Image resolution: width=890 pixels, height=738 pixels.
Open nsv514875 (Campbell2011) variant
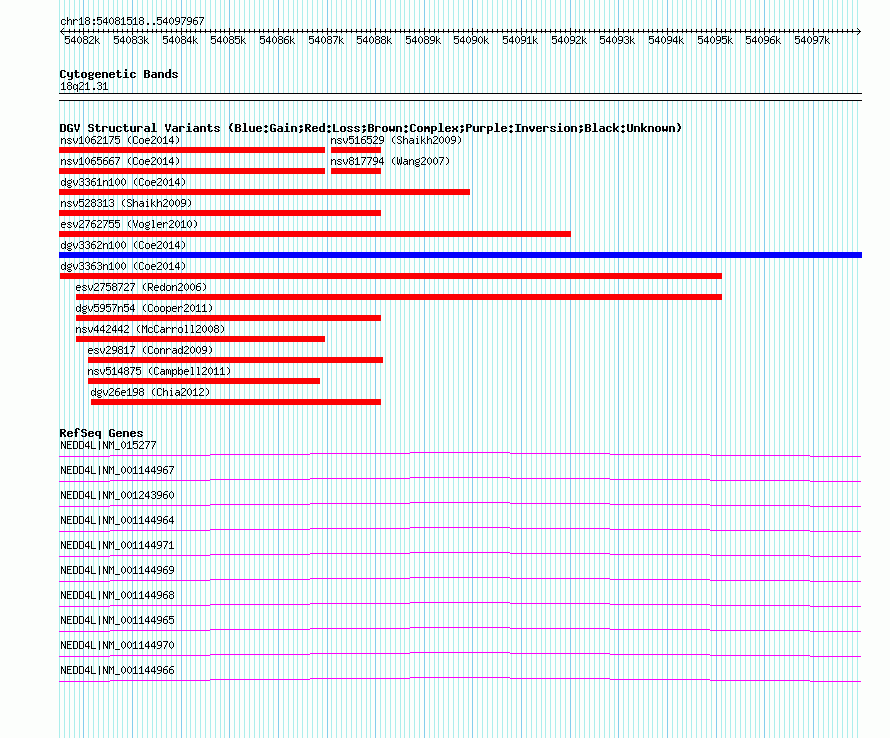159,371
